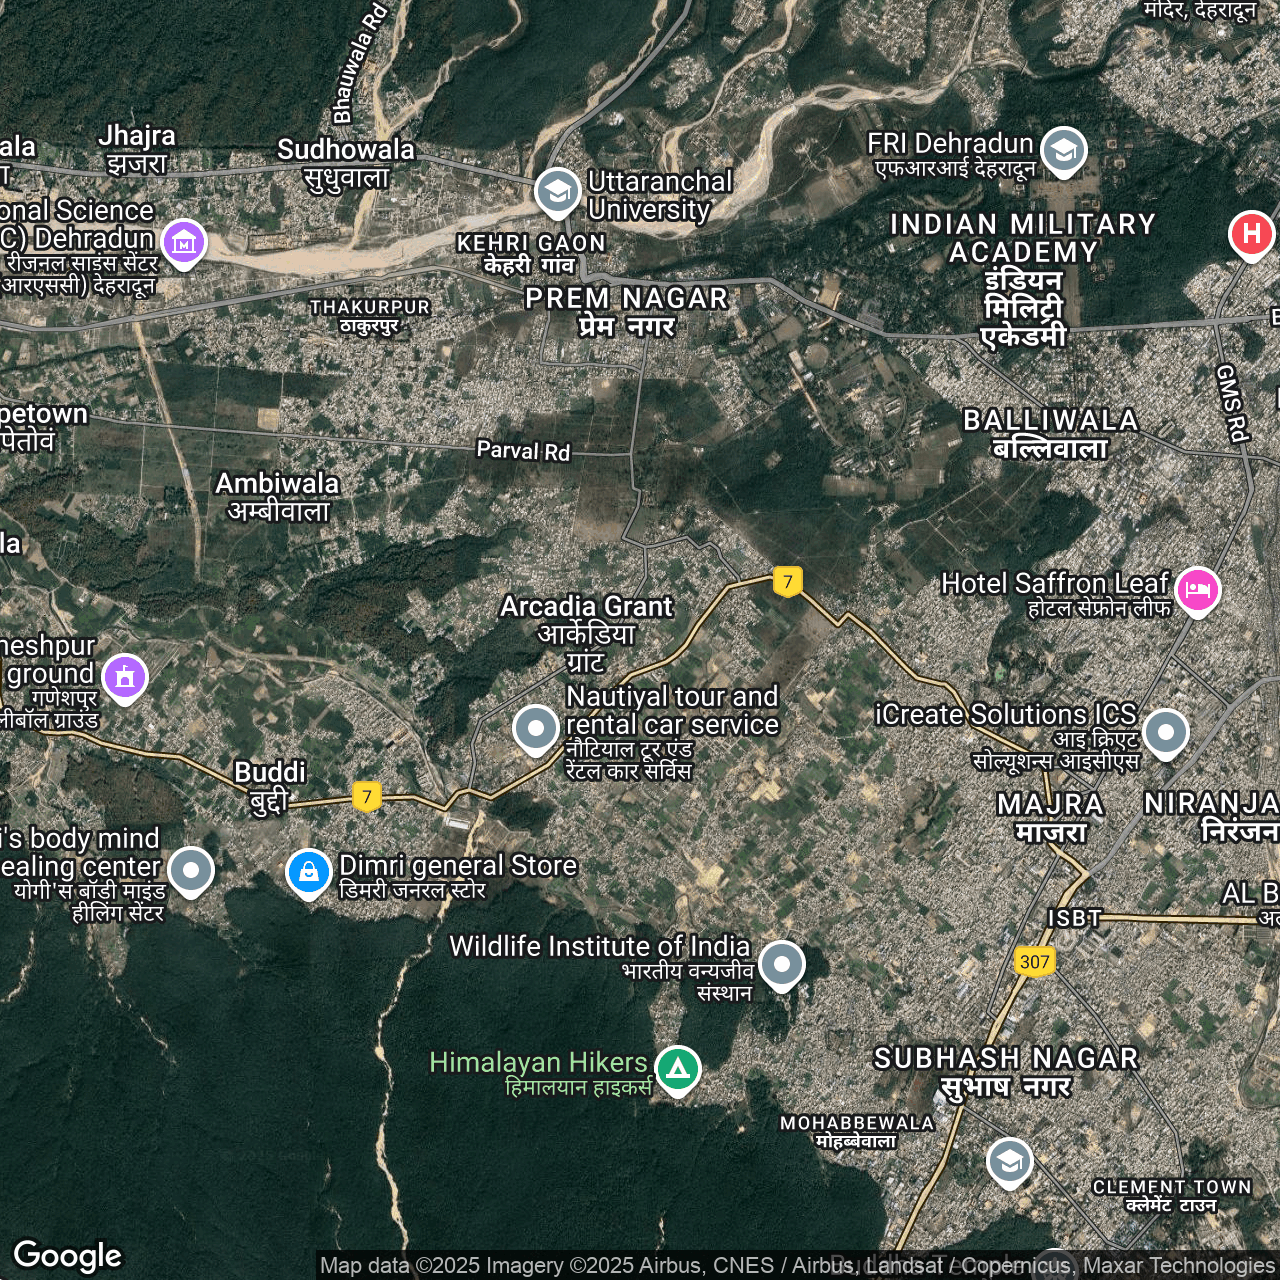The image size is (1280, 1280).
Task: Click the Uttaranchal University marker icon
Action: pyautogui.click(x=557, y=191)
